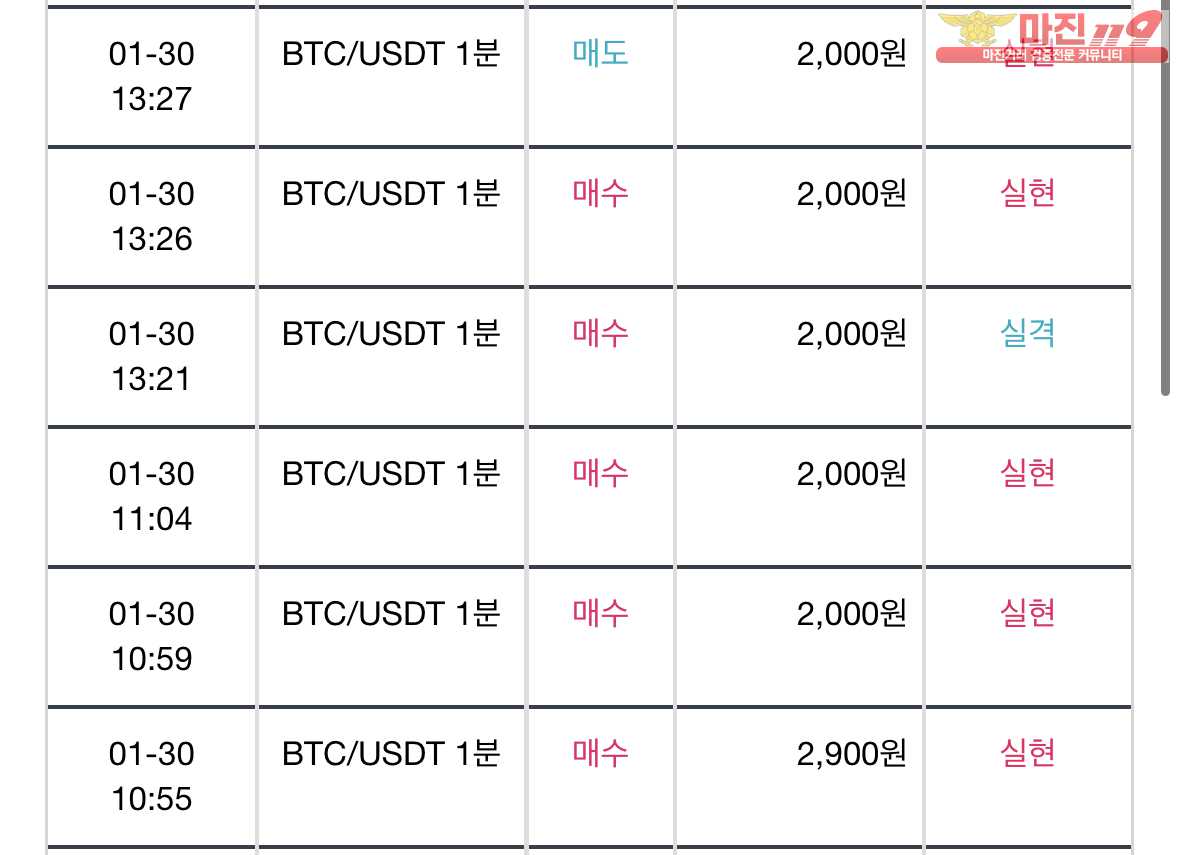1179x855 pixels.
Task: Click the 2,900원 amount cell
Action: [851, 753]
